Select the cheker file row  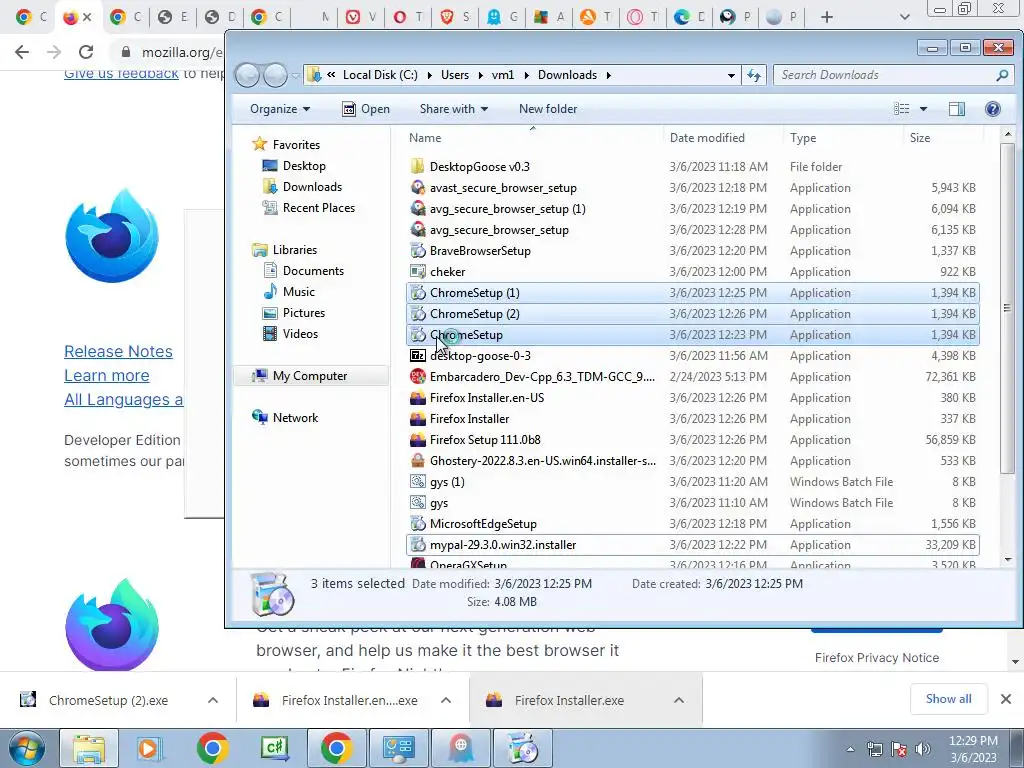692,272
